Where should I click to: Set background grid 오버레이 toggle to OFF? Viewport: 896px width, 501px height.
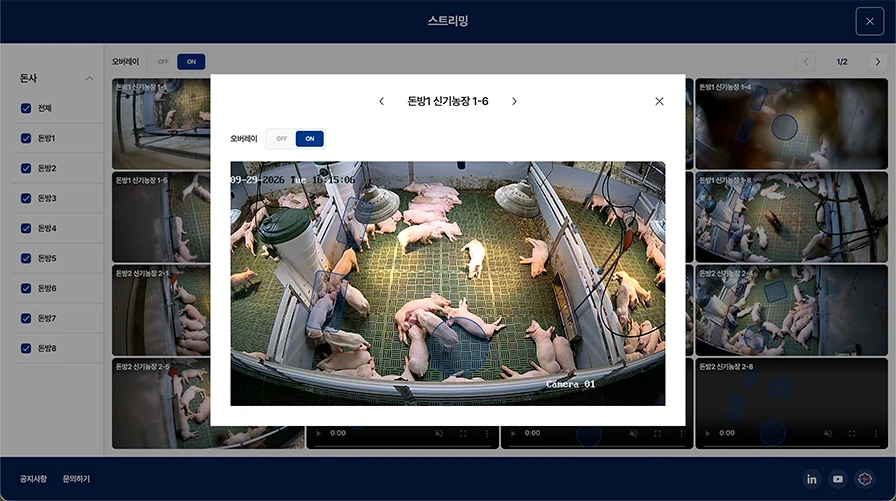click(163, 62)
